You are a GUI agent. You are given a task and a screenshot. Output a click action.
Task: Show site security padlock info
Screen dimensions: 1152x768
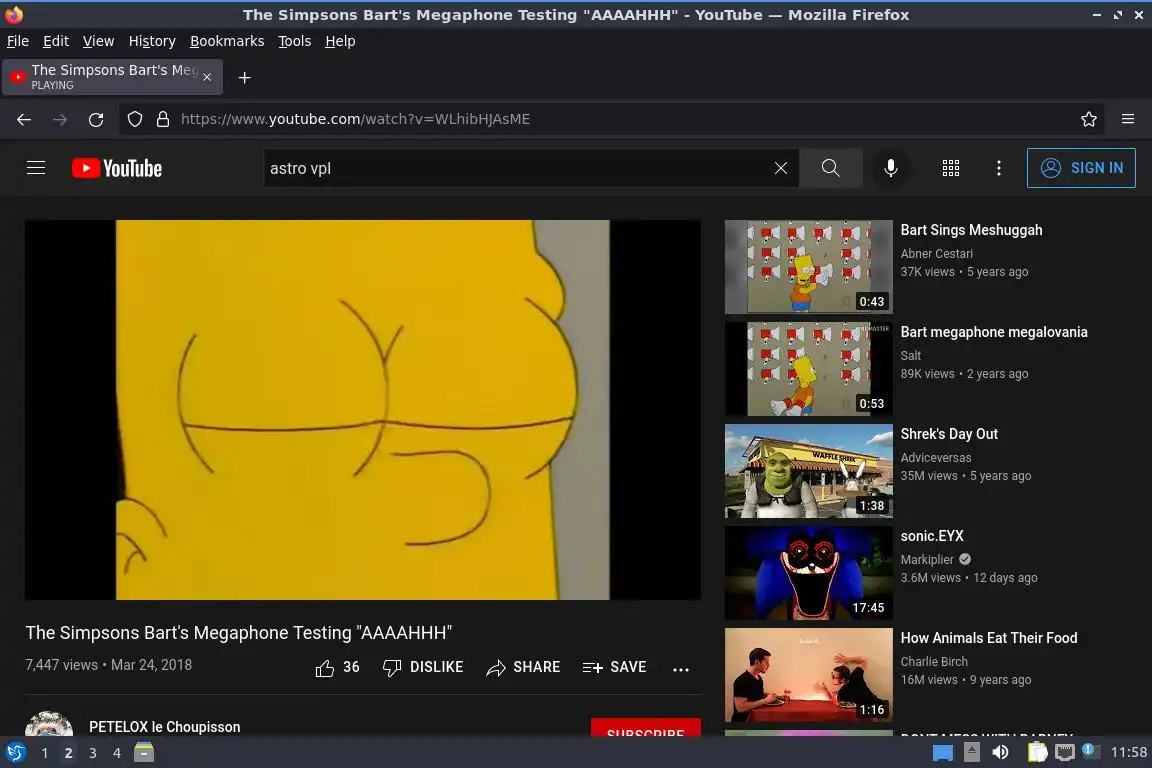[163, 119]
